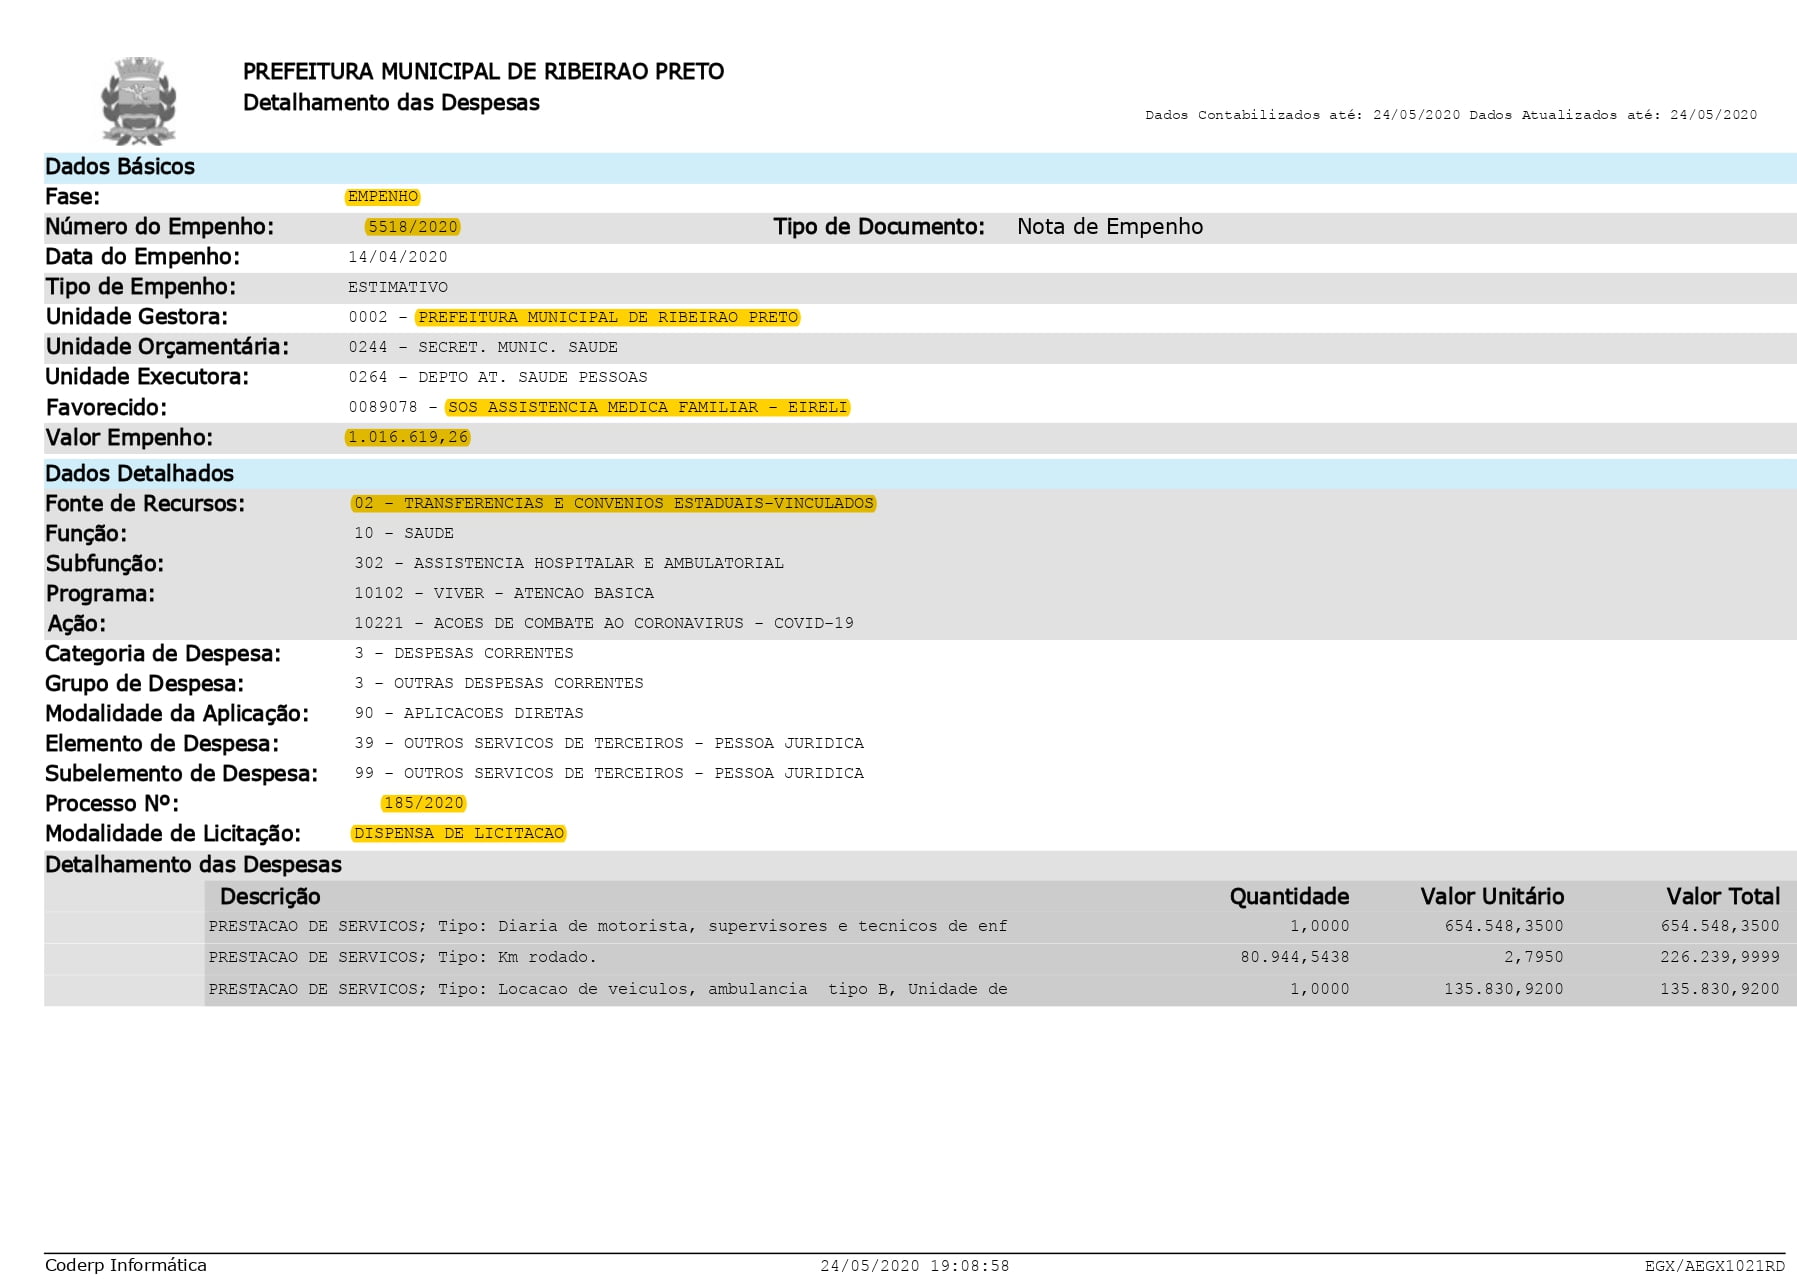Click the Nota de Empenho document type

click(1109, 227)
